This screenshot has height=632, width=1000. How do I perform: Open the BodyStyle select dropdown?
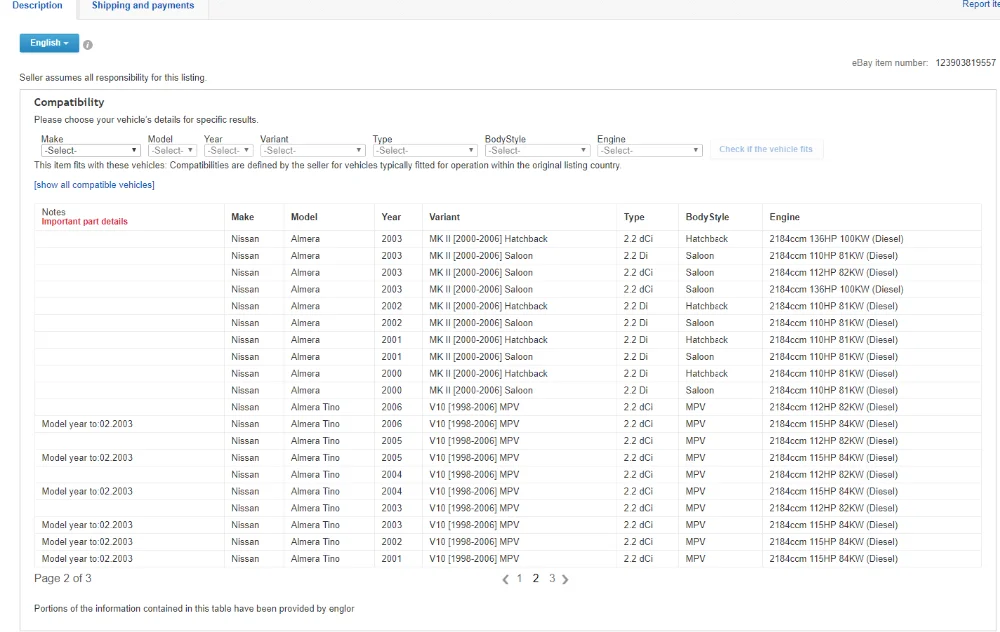click(x=537, y=151)
